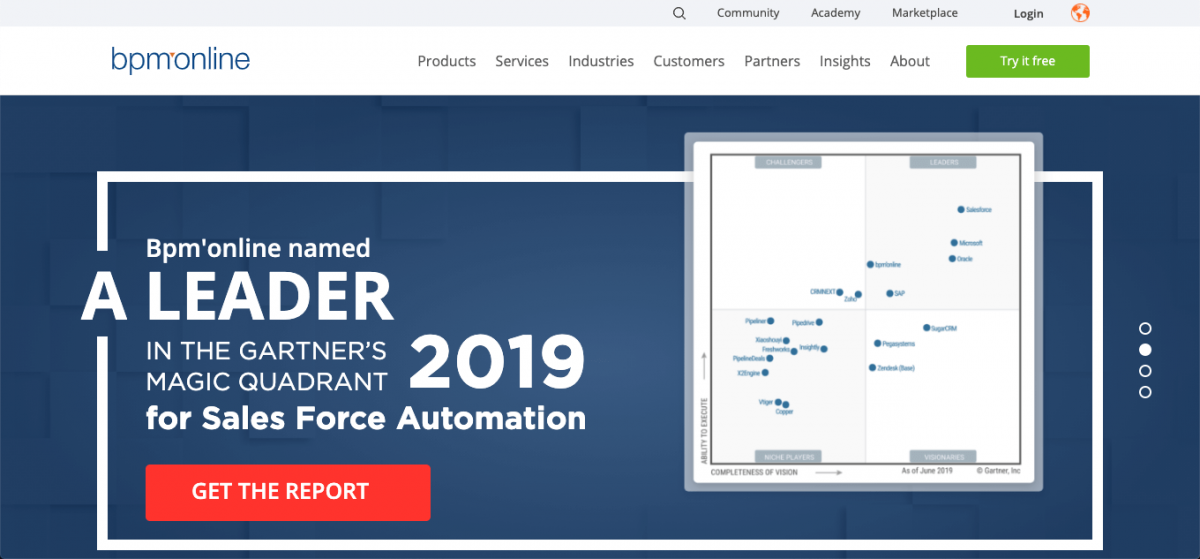Click the 'for Sales Force Automation' text
The width and height of the screenshot is (1200, 559).
pos(366,417)
